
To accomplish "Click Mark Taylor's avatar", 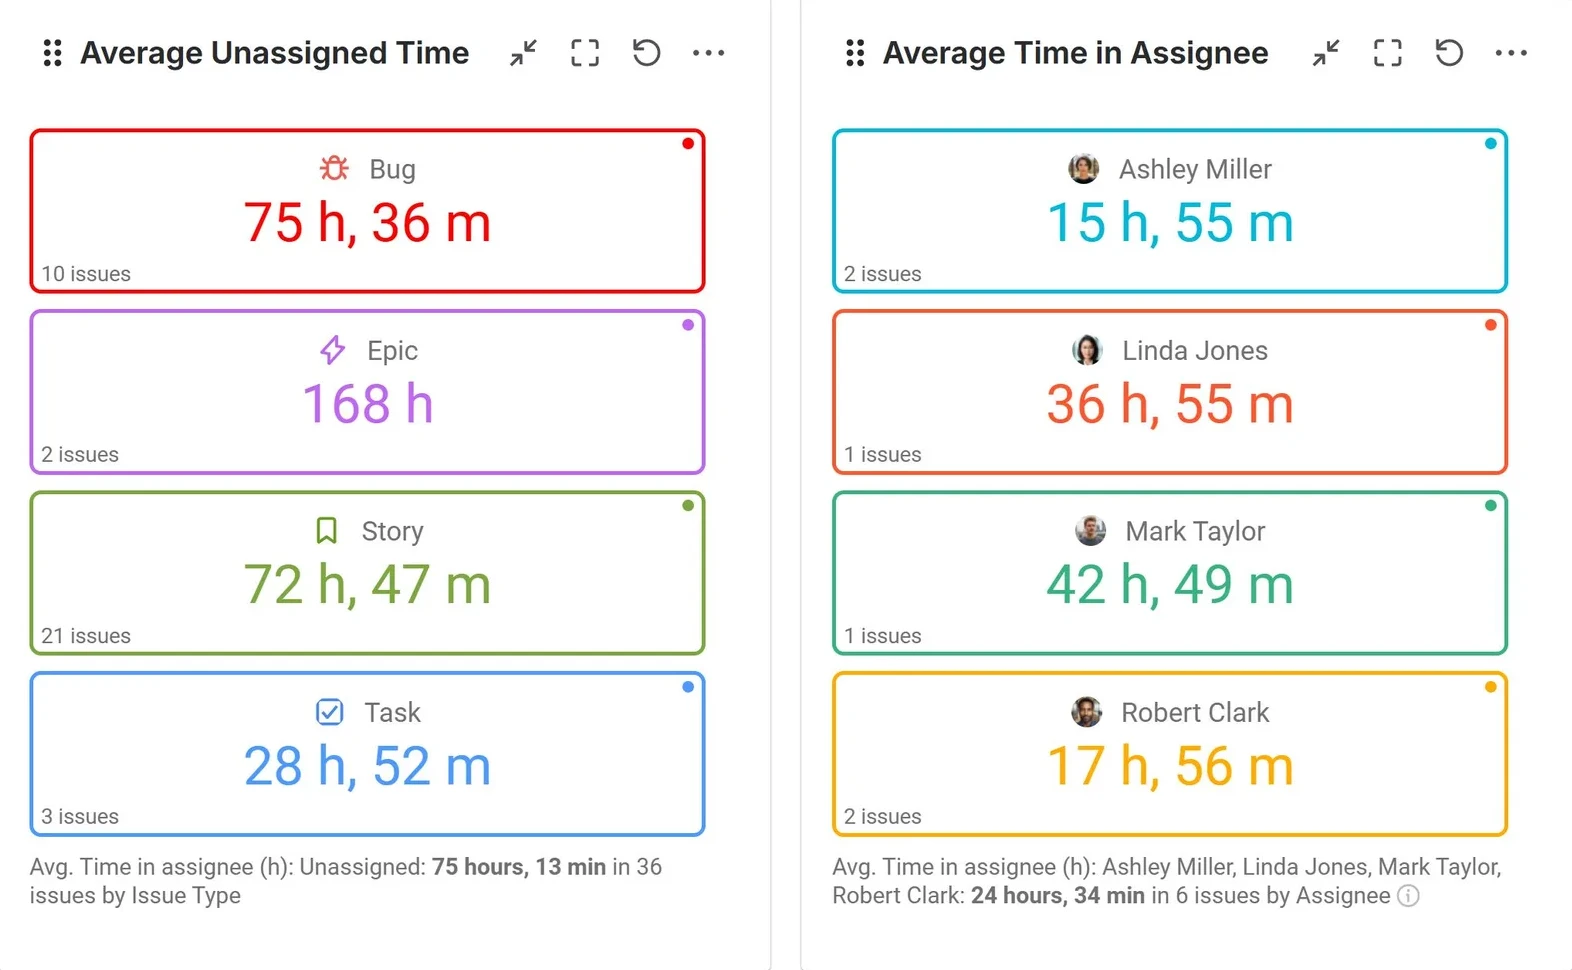I will click(x=1091, y=531).
